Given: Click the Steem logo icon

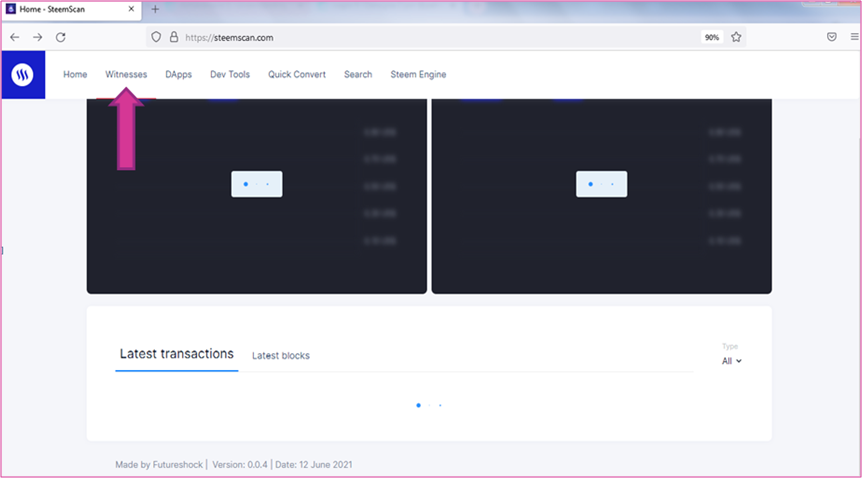Looking at the screenshot, I should pyautogui.click(x=23, y=75).
